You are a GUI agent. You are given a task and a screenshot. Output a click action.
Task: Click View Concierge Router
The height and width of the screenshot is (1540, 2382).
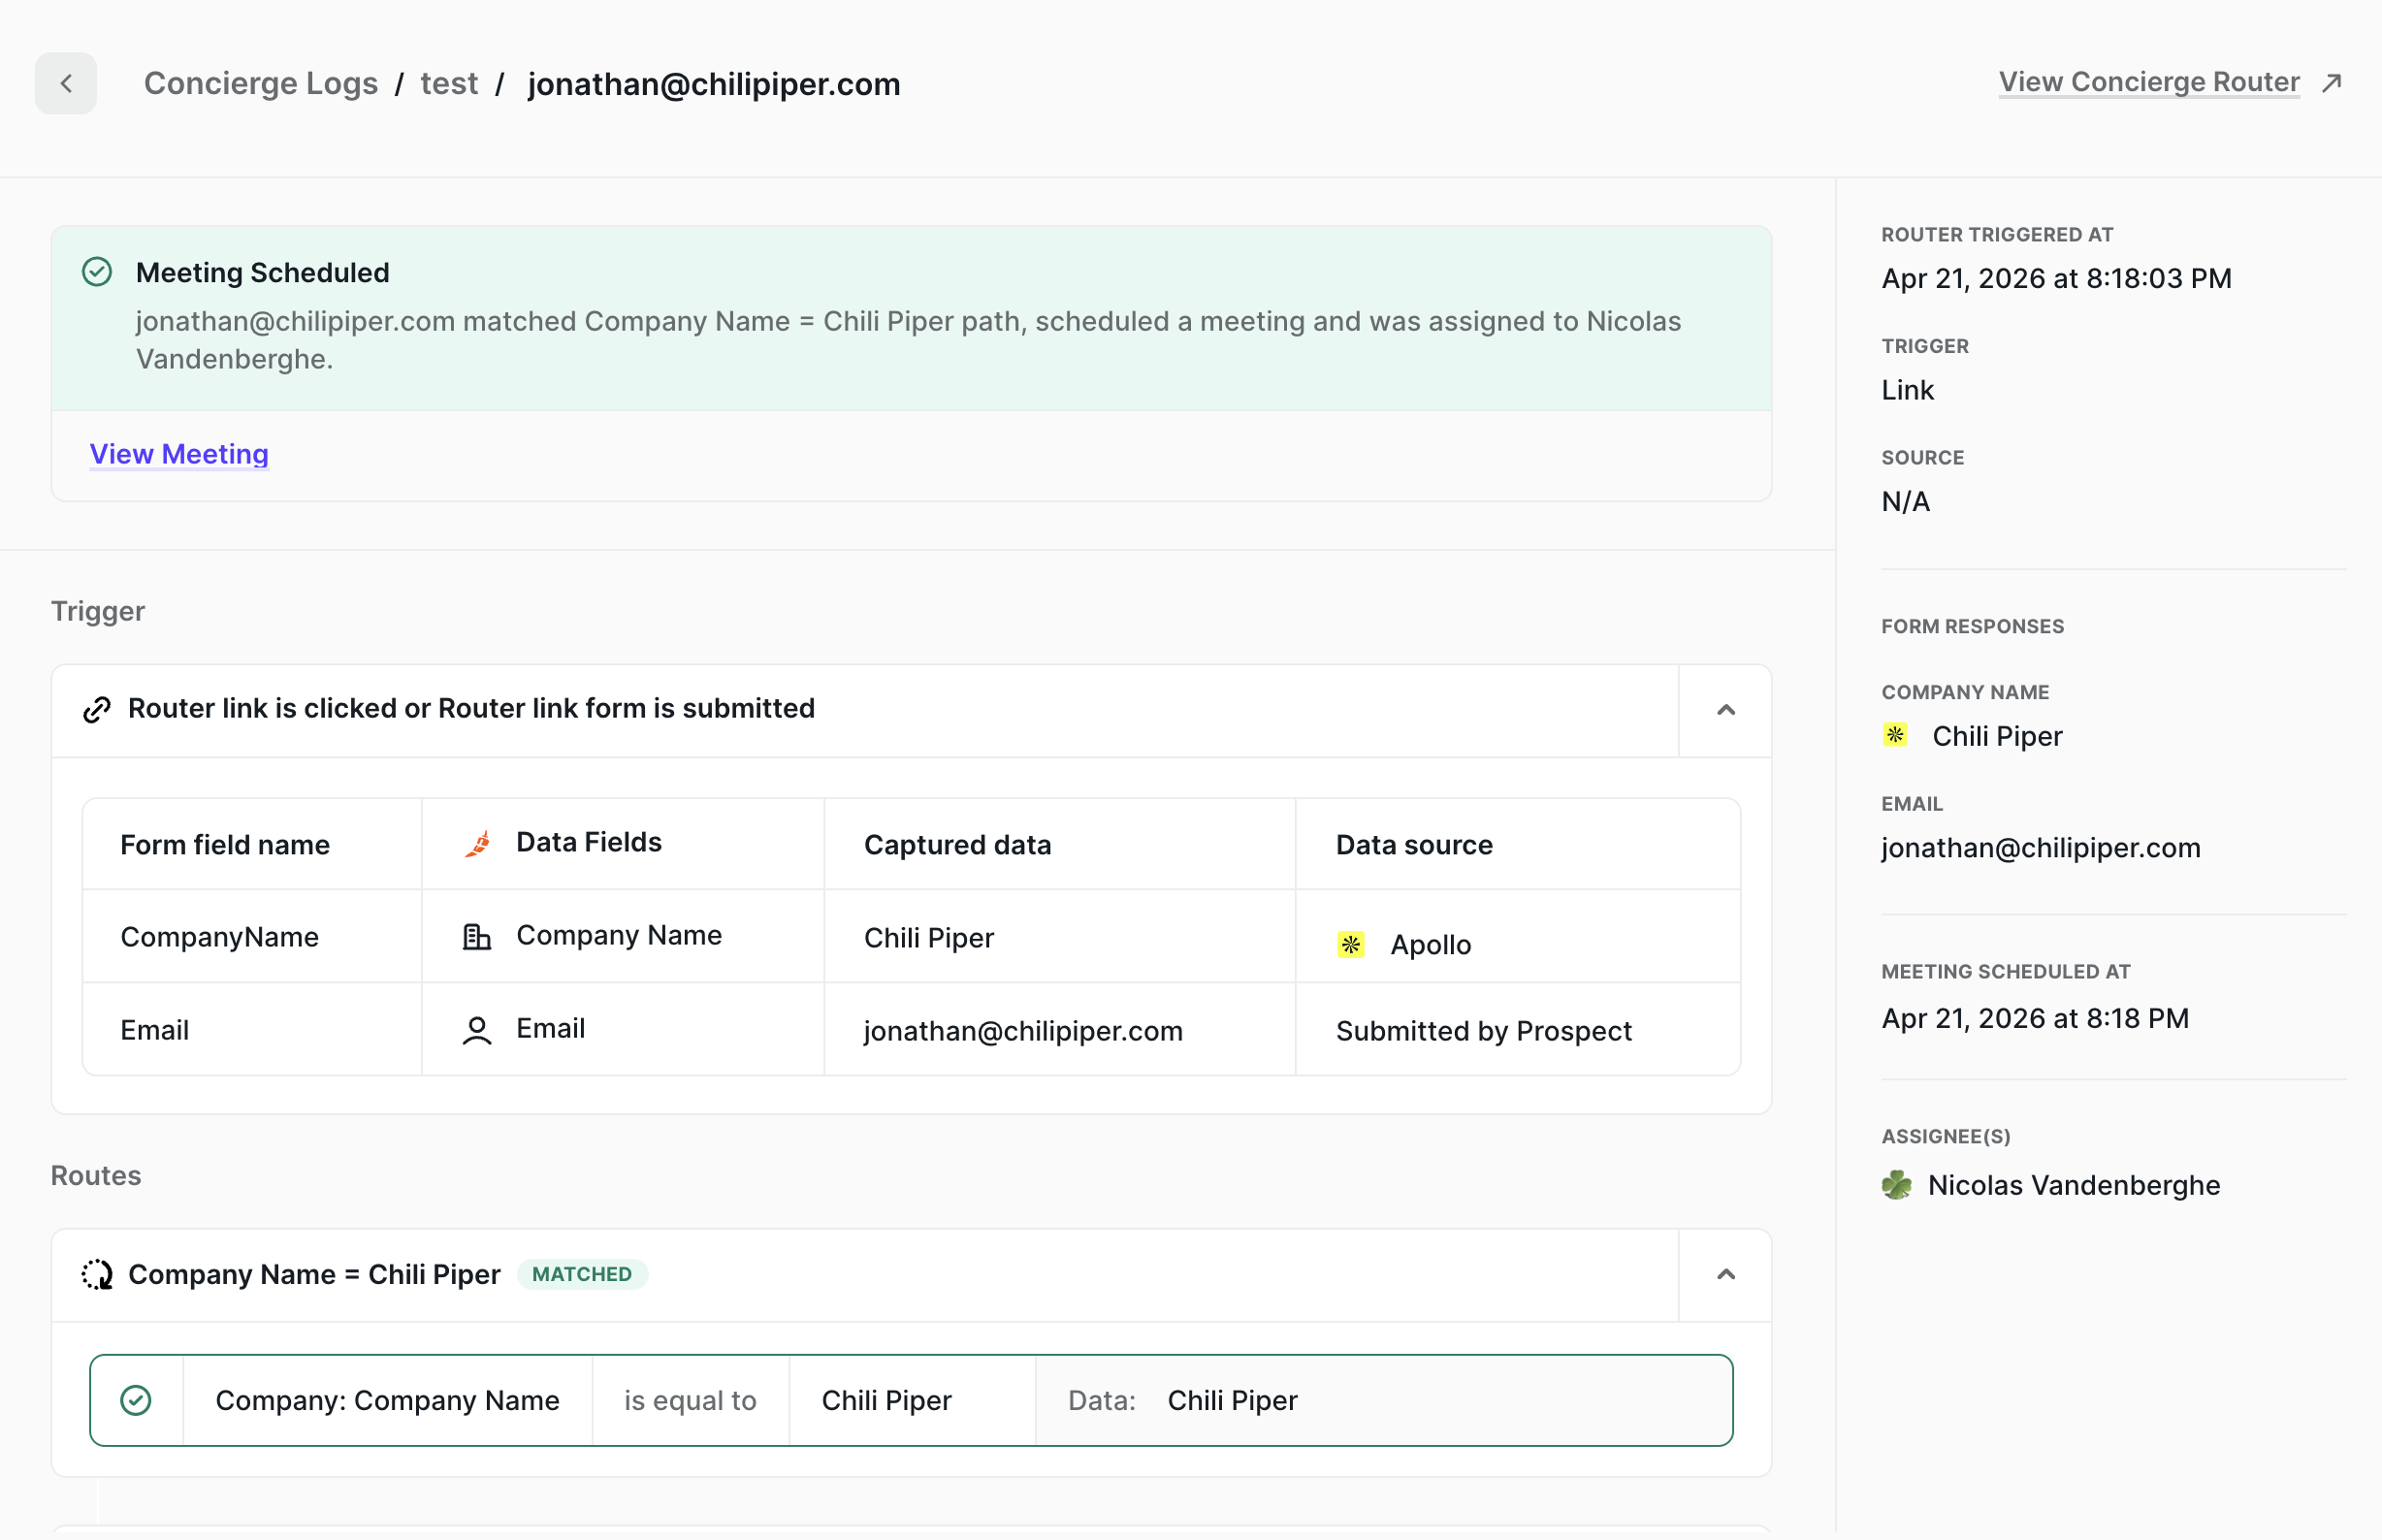(x=2148, y=82)
